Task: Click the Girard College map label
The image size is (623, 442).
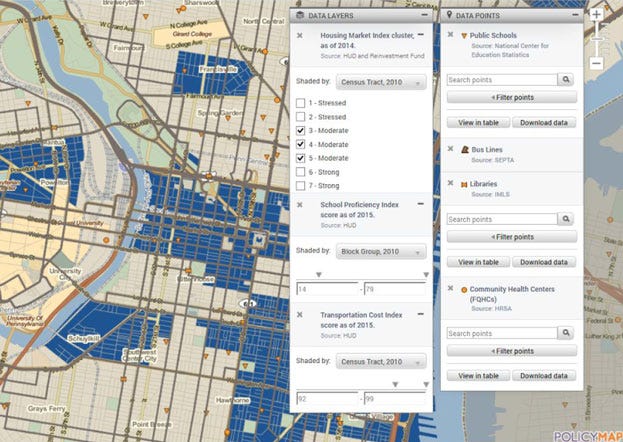Action: point(192,34)
